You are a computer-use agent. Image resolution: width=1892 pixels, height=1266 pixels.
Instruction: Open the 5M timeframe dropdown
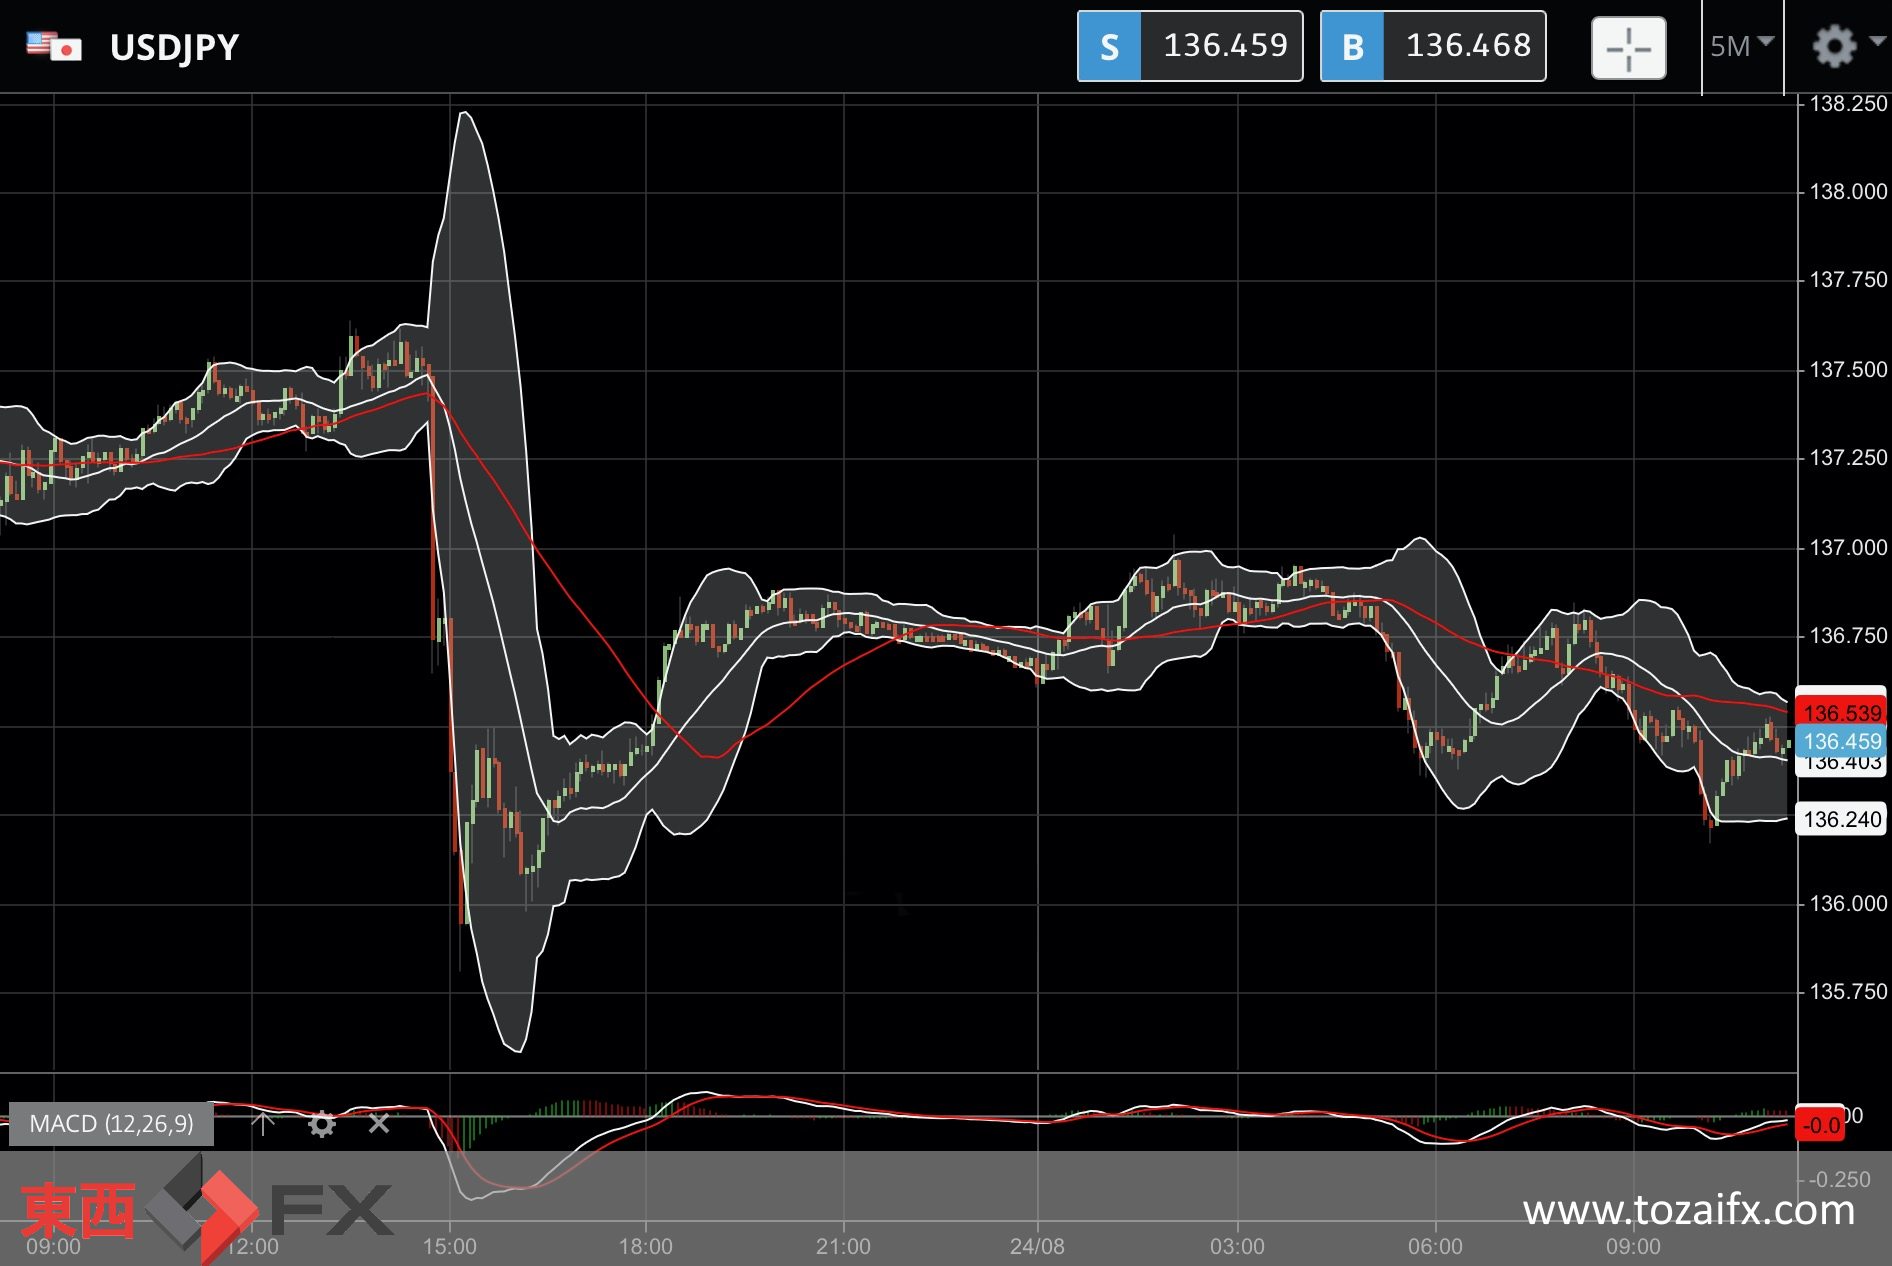coord(1742,46)
